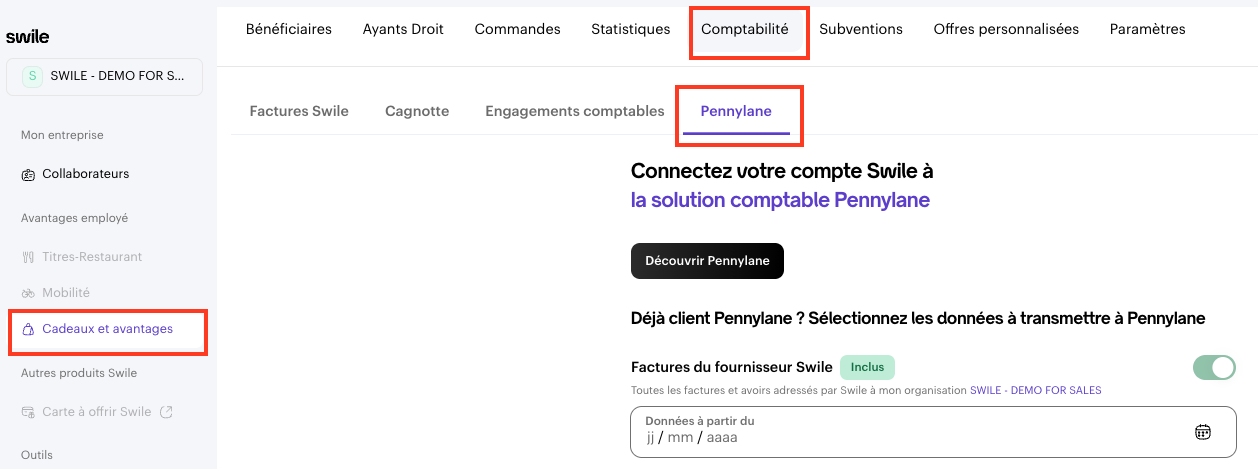The height and width of the screenshot is (469, 1258).
Task: Click the green S organization avatar
Action: (x=33, y=76)
